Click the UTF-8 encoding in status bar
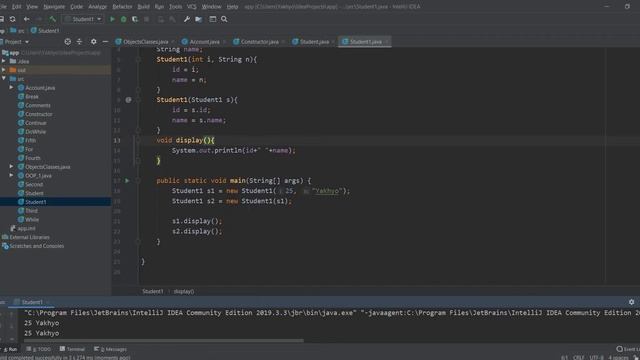This screenshot has height=360, width=640. point(596,357)
